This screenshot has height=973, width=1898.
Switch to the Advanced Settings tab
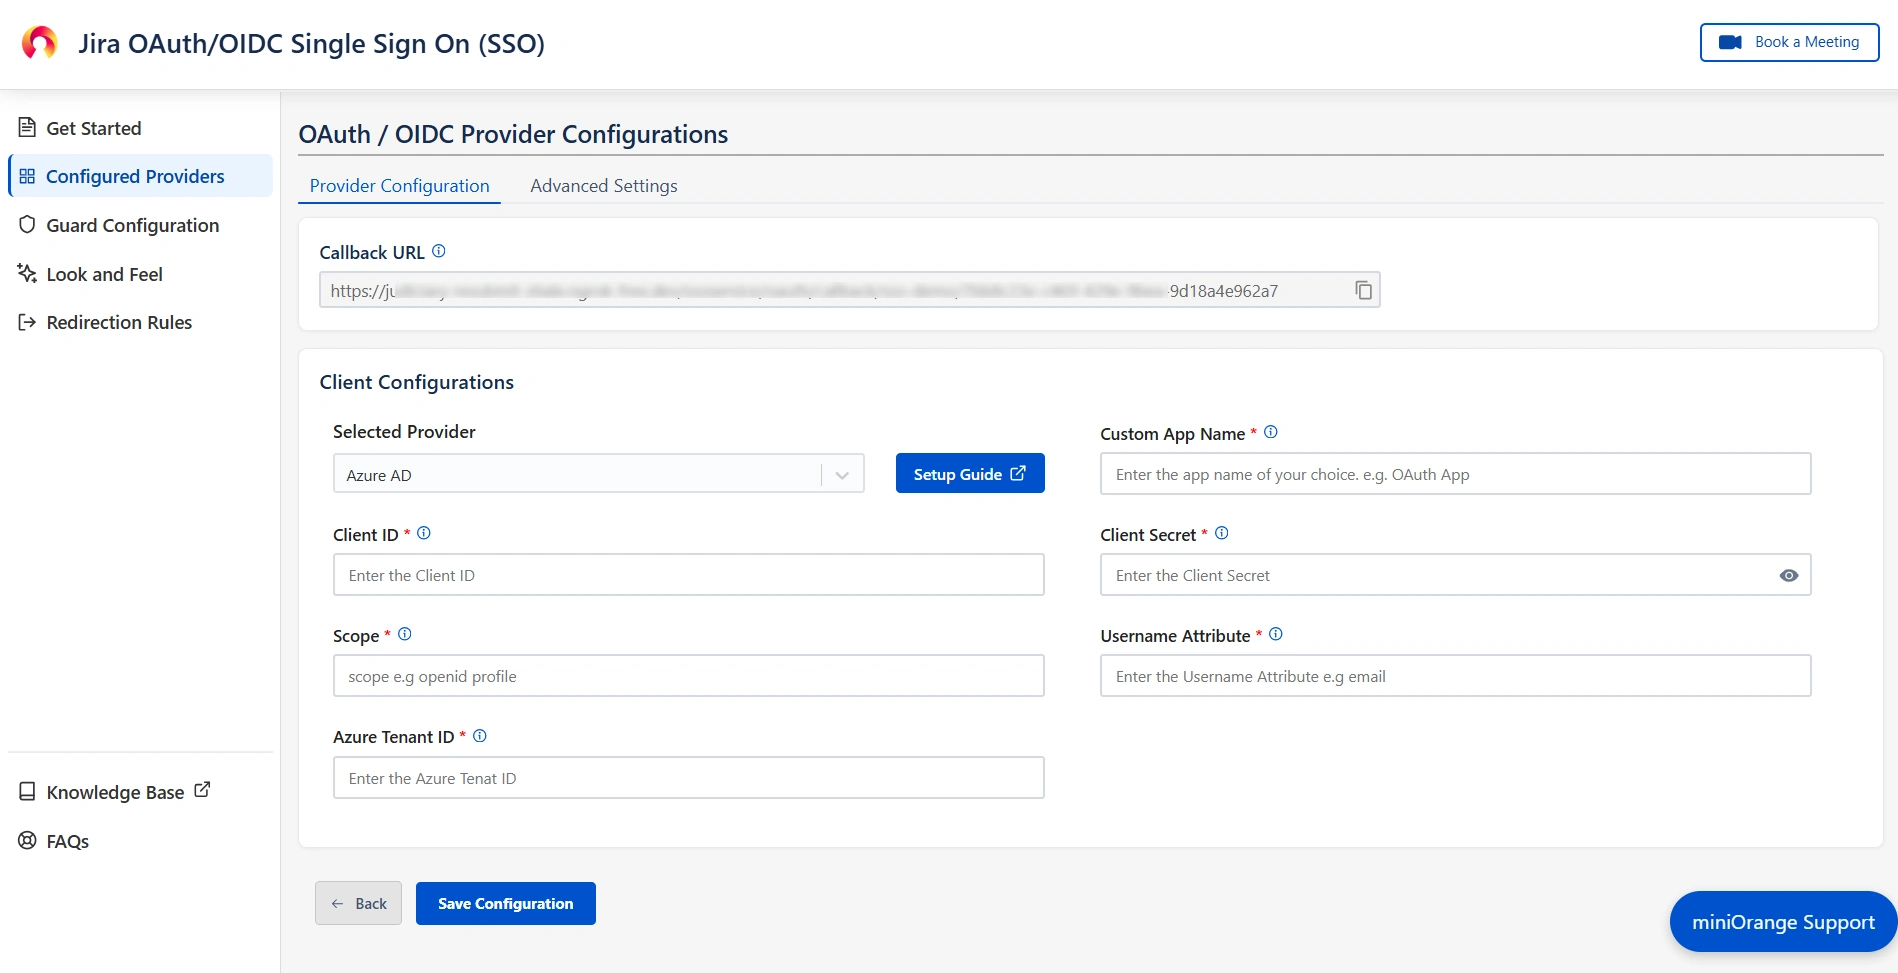tap(603, 186)
